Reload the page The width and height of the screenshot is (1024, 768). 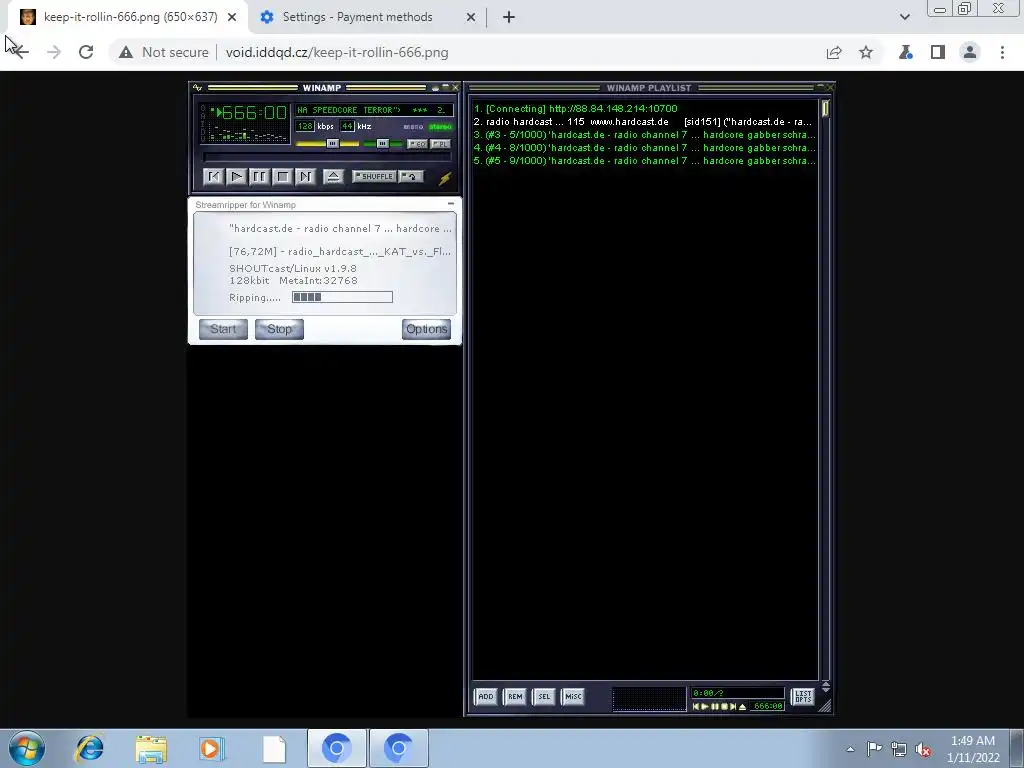[86, 52]
